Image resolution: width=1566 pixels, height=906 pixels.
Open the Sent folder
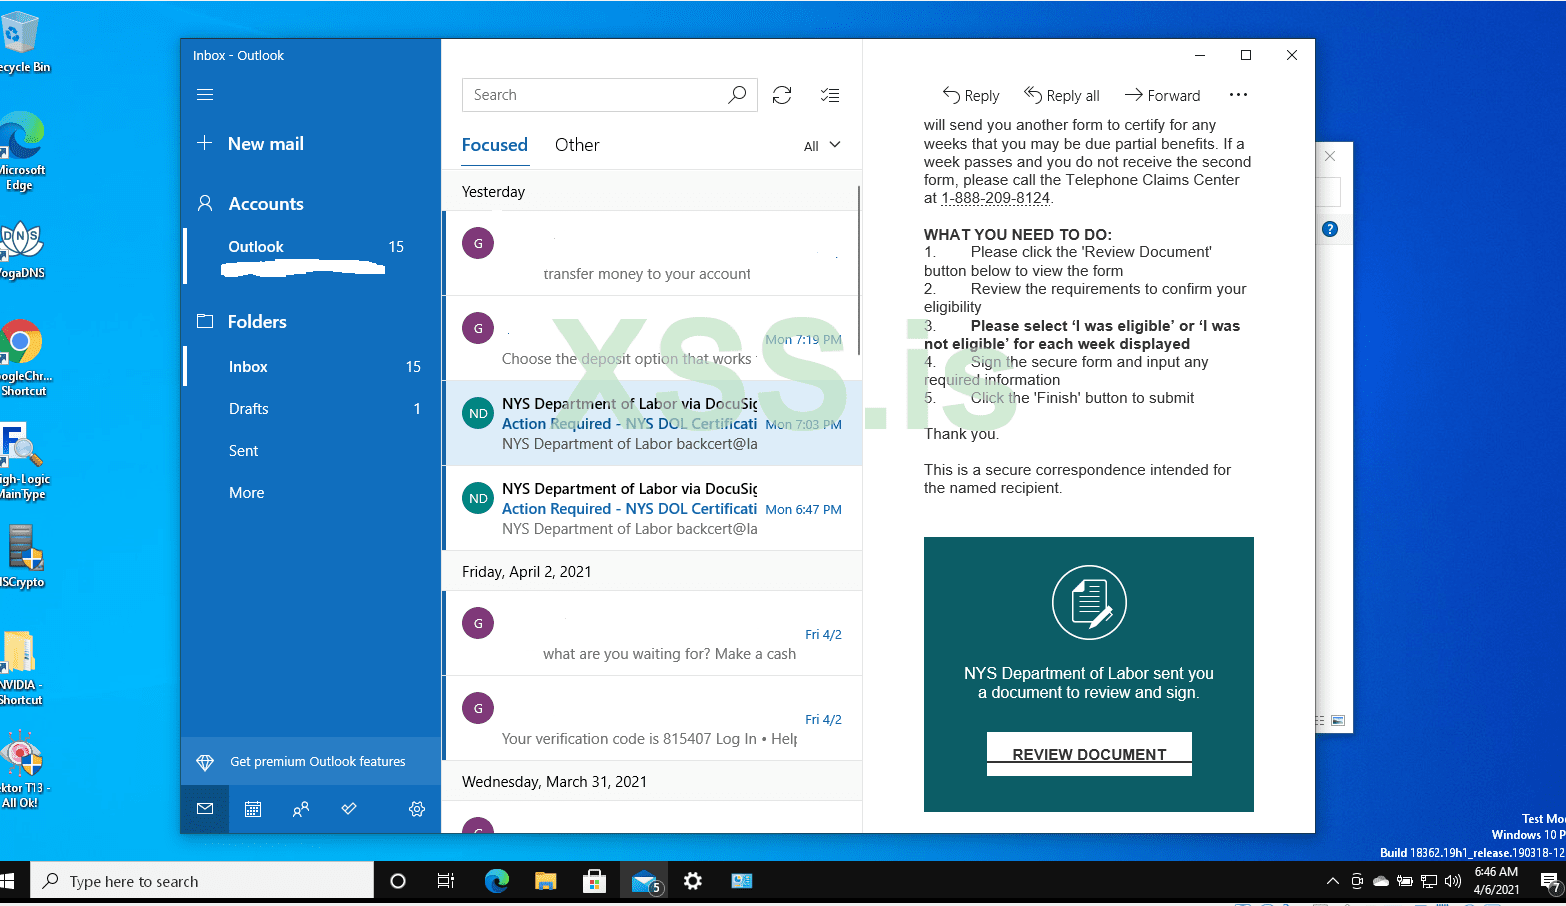312,451
